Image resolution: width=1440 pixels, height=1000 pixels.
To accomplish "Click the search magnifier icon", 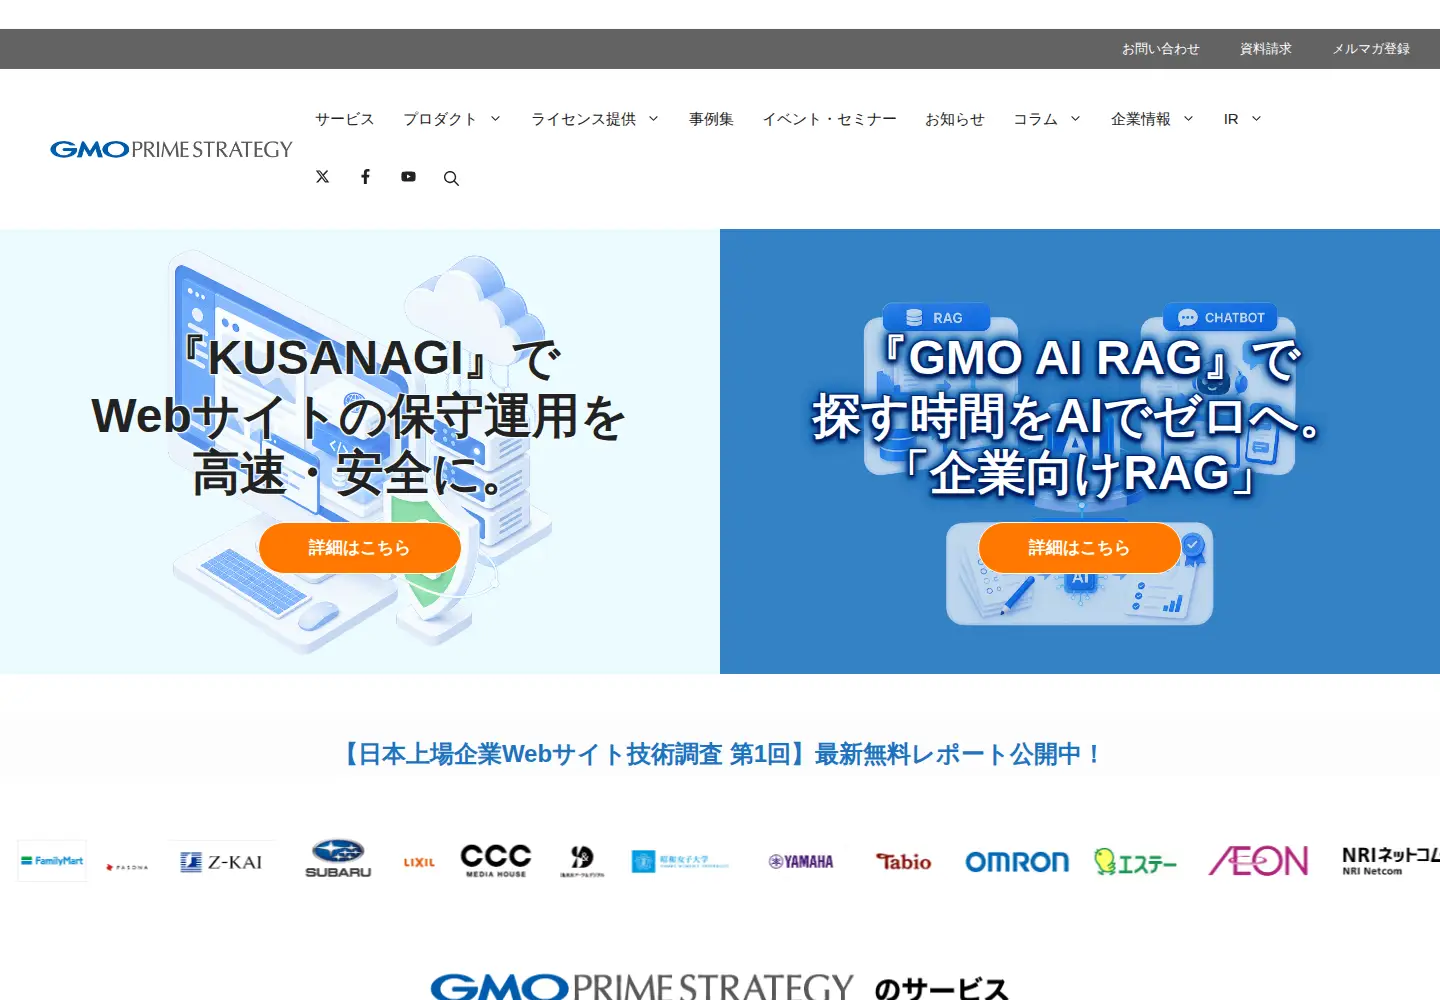I will pos(451,178).
